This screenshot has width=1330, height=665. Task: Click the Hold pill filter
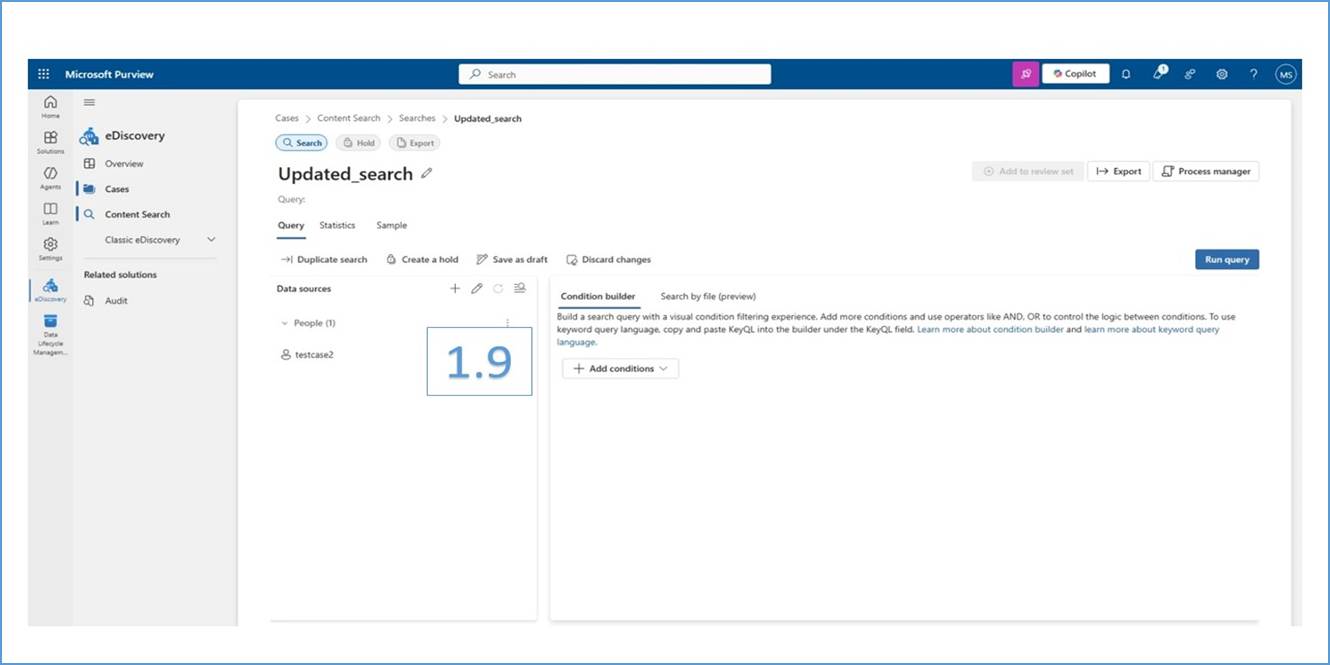pos(359,143)
